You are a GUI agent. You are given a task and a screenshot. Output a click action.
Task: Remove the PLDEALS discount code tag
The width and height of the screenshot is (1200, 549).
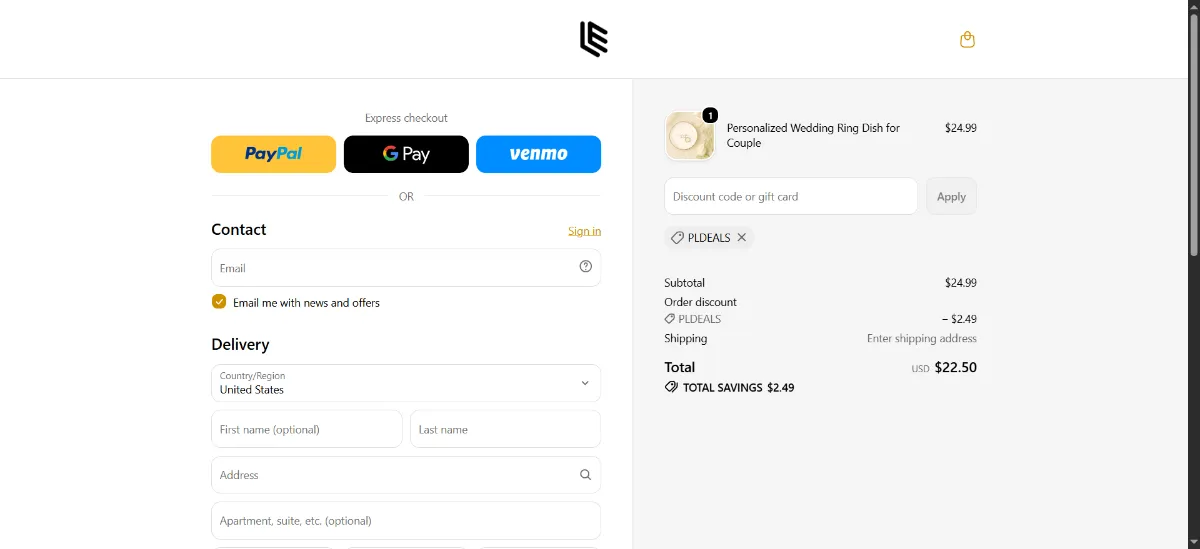pos(742,238)
